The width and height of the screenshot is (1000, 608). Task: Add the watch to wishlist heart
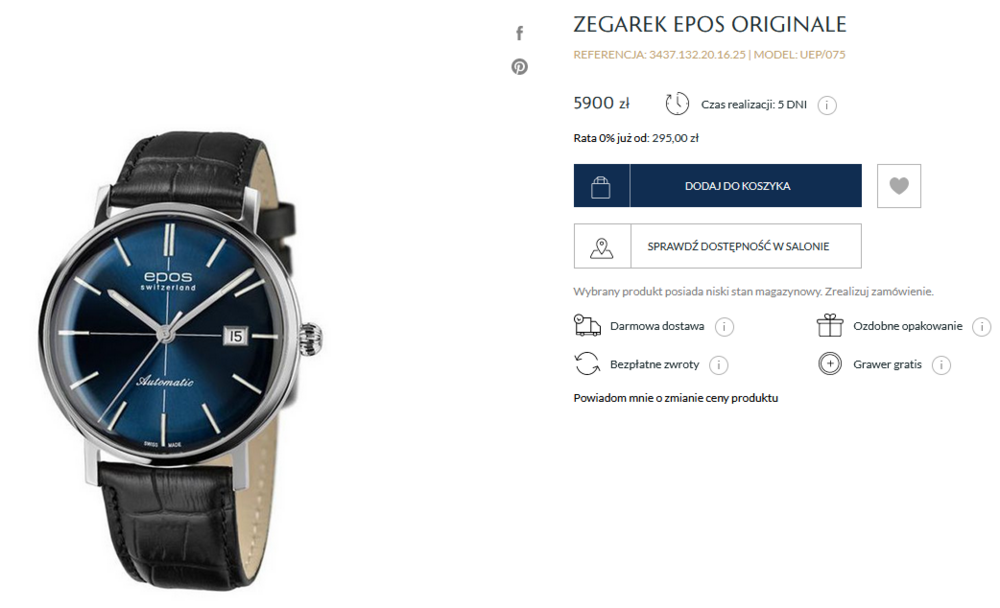pyautogui.click(x=899, y=186)
